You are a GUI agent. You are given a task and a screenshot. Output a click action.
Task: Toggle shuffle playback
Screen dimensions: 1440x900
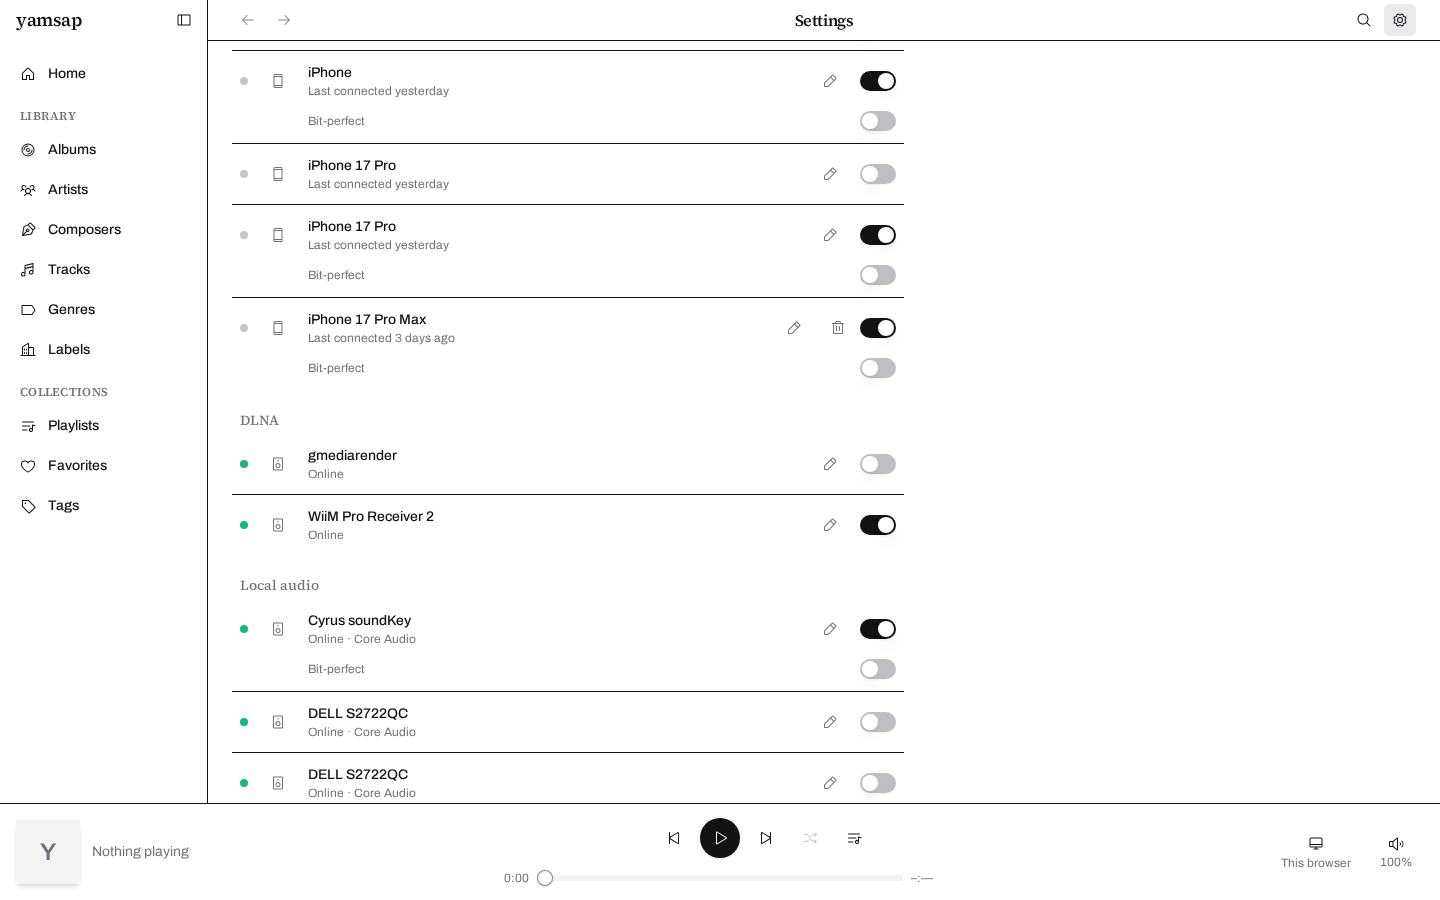tap(810, 838)
